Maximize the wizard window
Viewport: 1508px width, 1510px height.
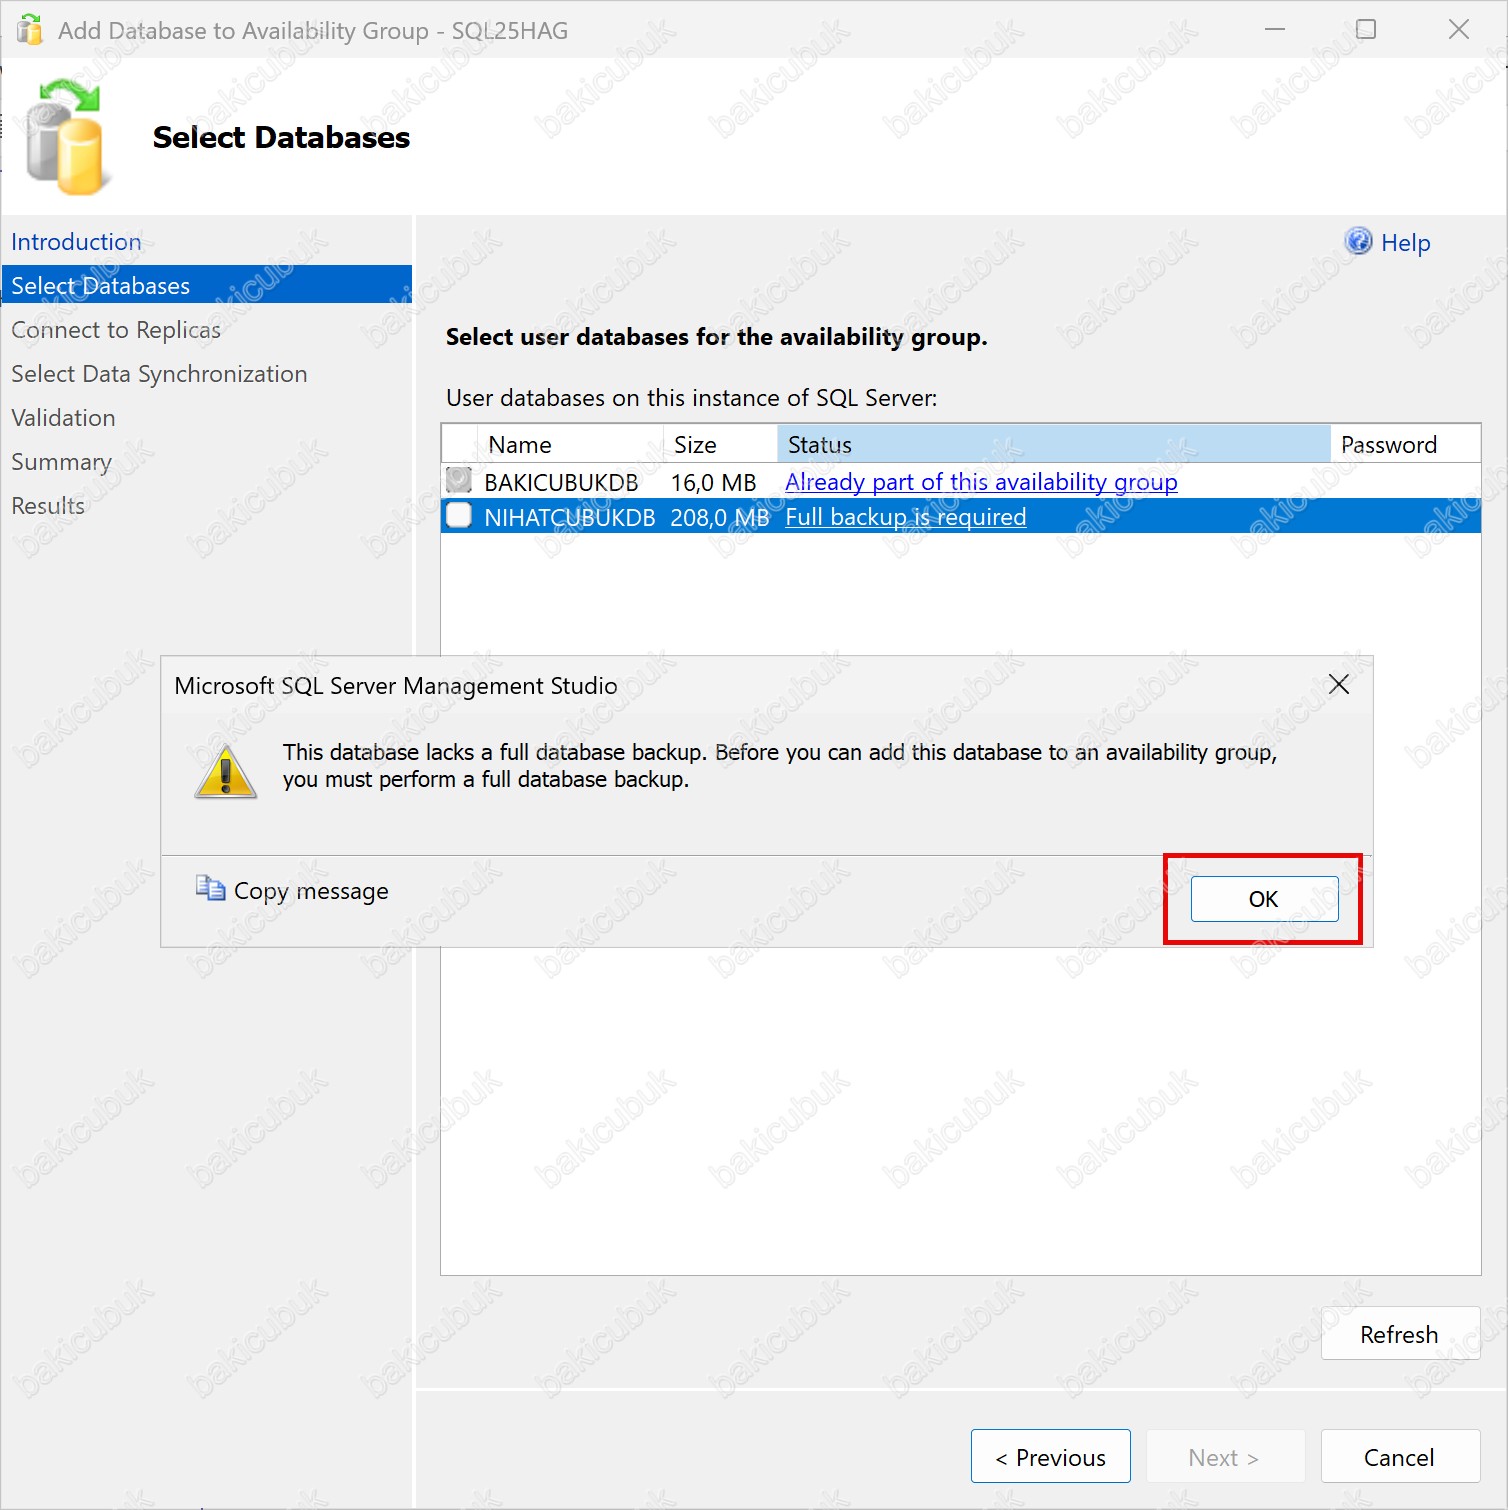coord(1365,30)
